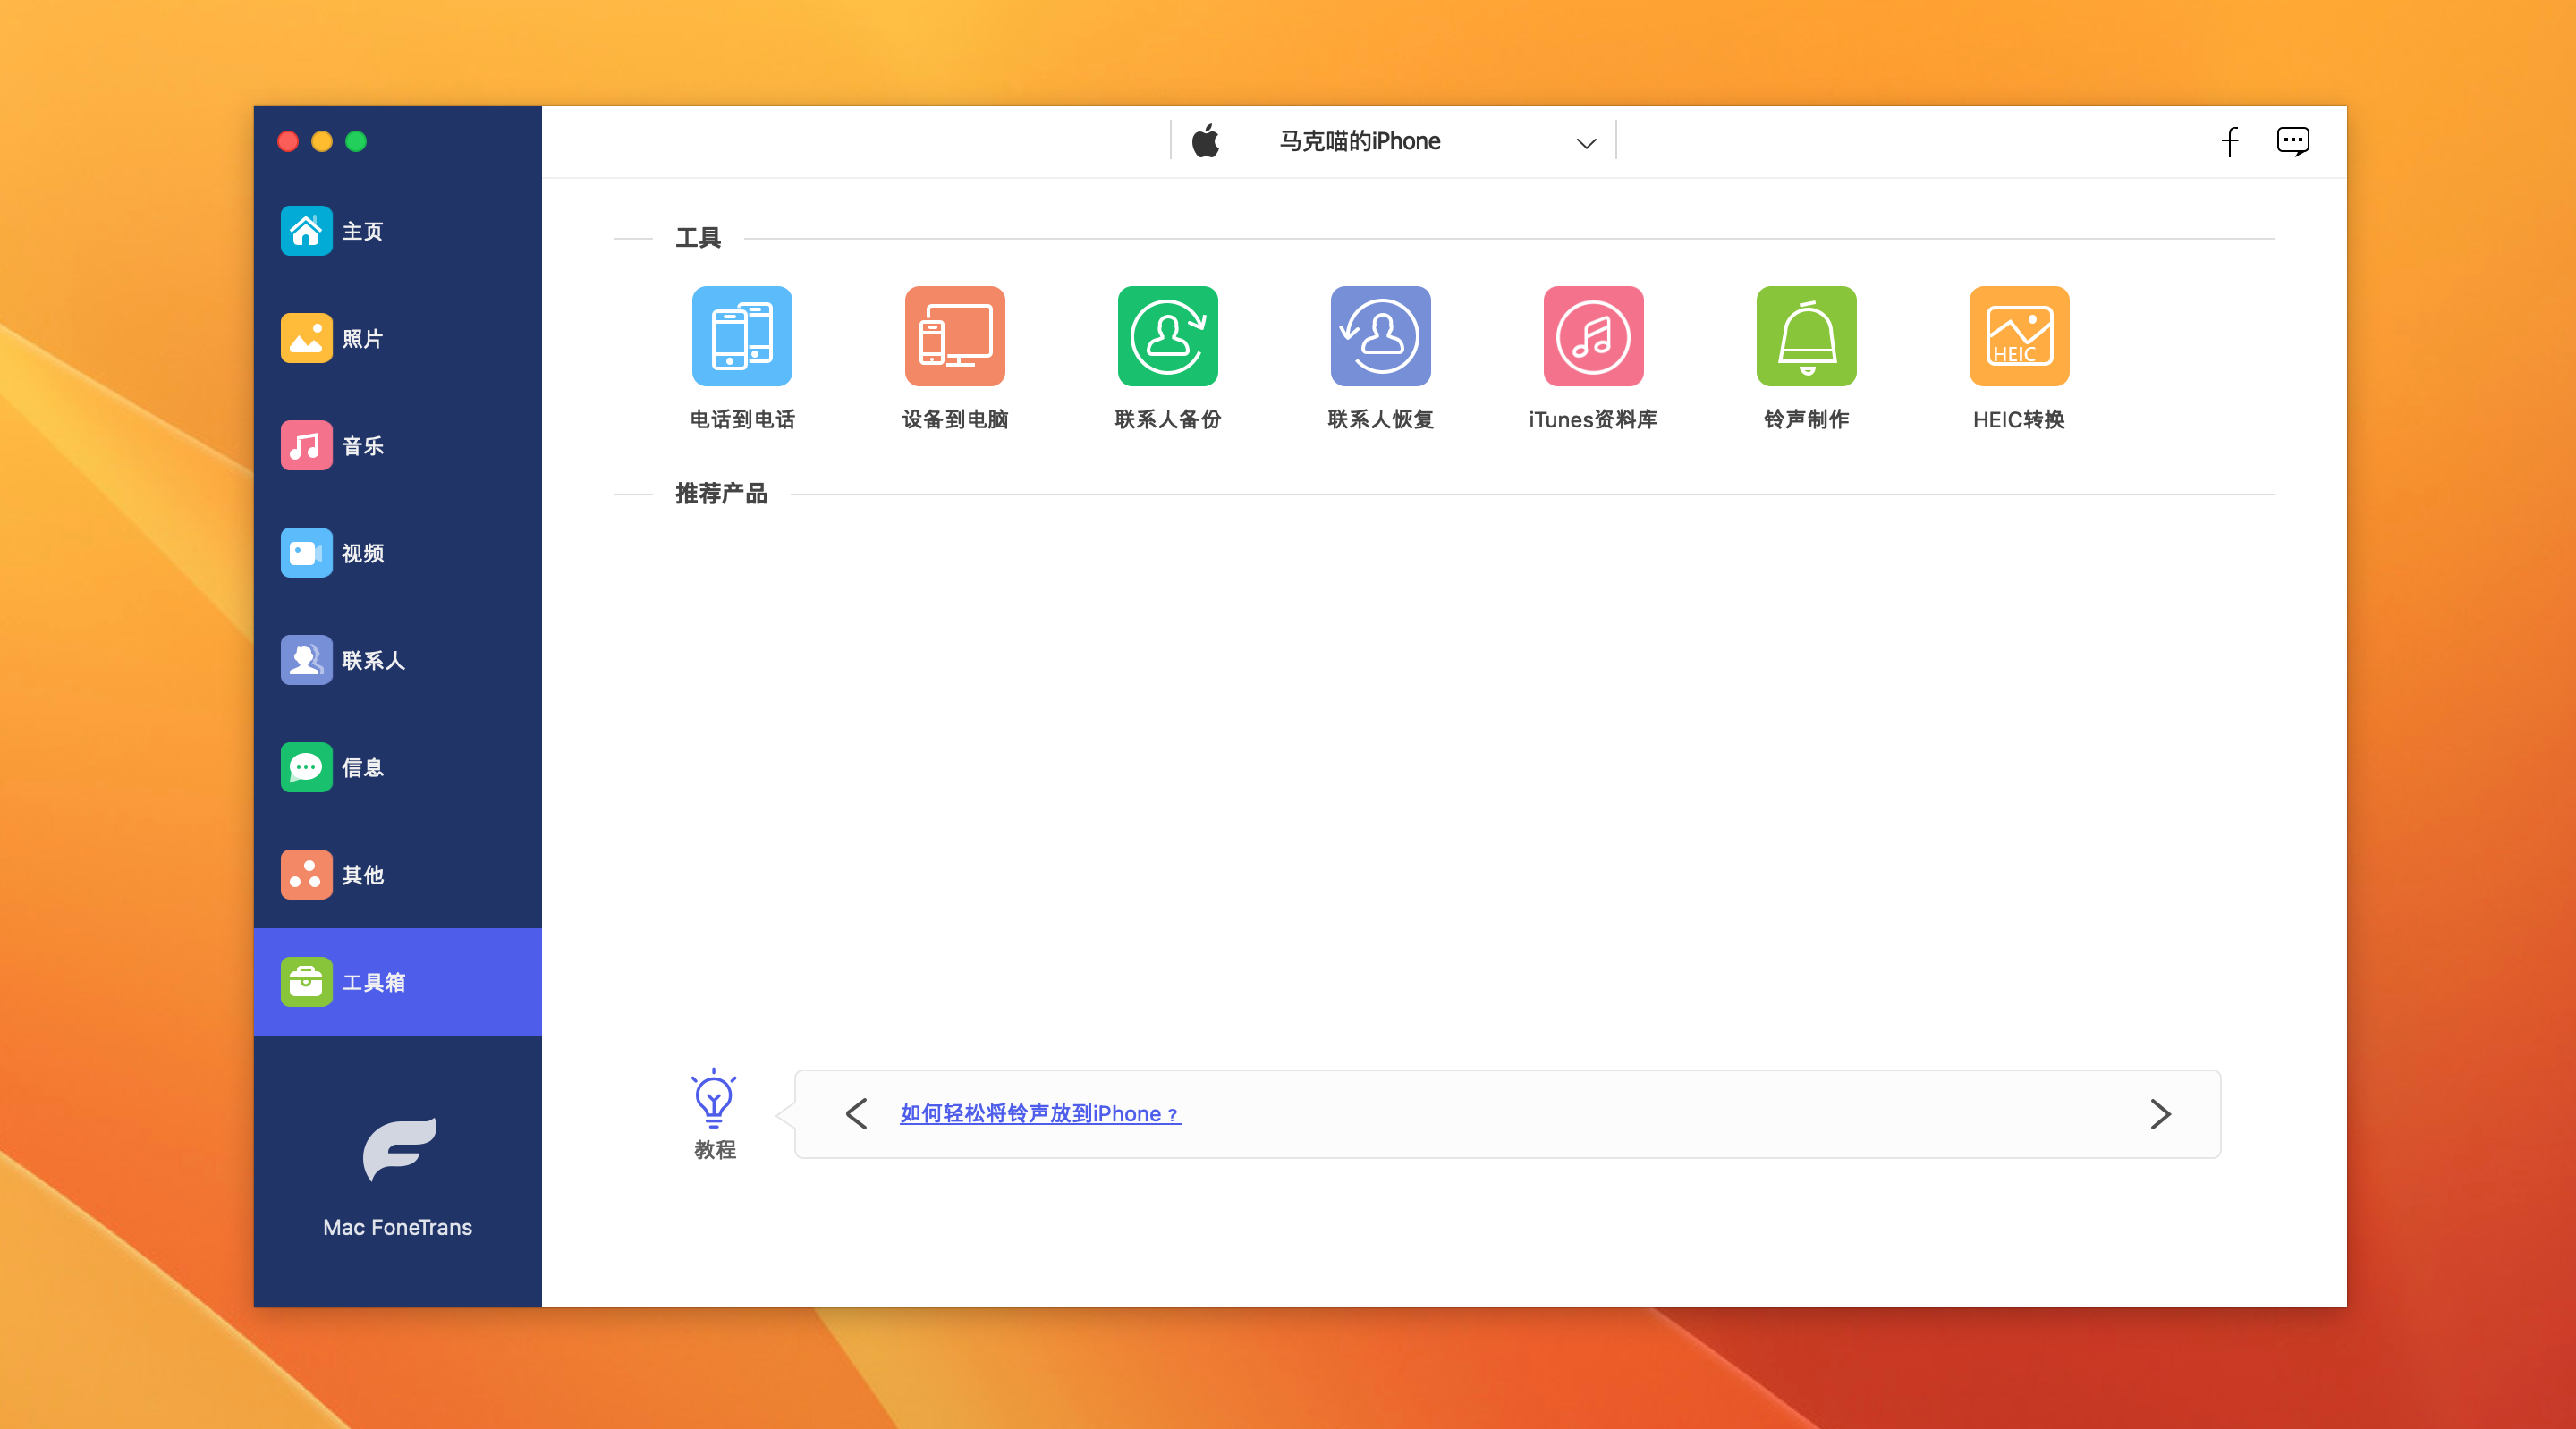Viewport: 2576px width, 1429px height.
Task: Click the 教程 lightbulb tutorial icon
Action: [714, 1098]
